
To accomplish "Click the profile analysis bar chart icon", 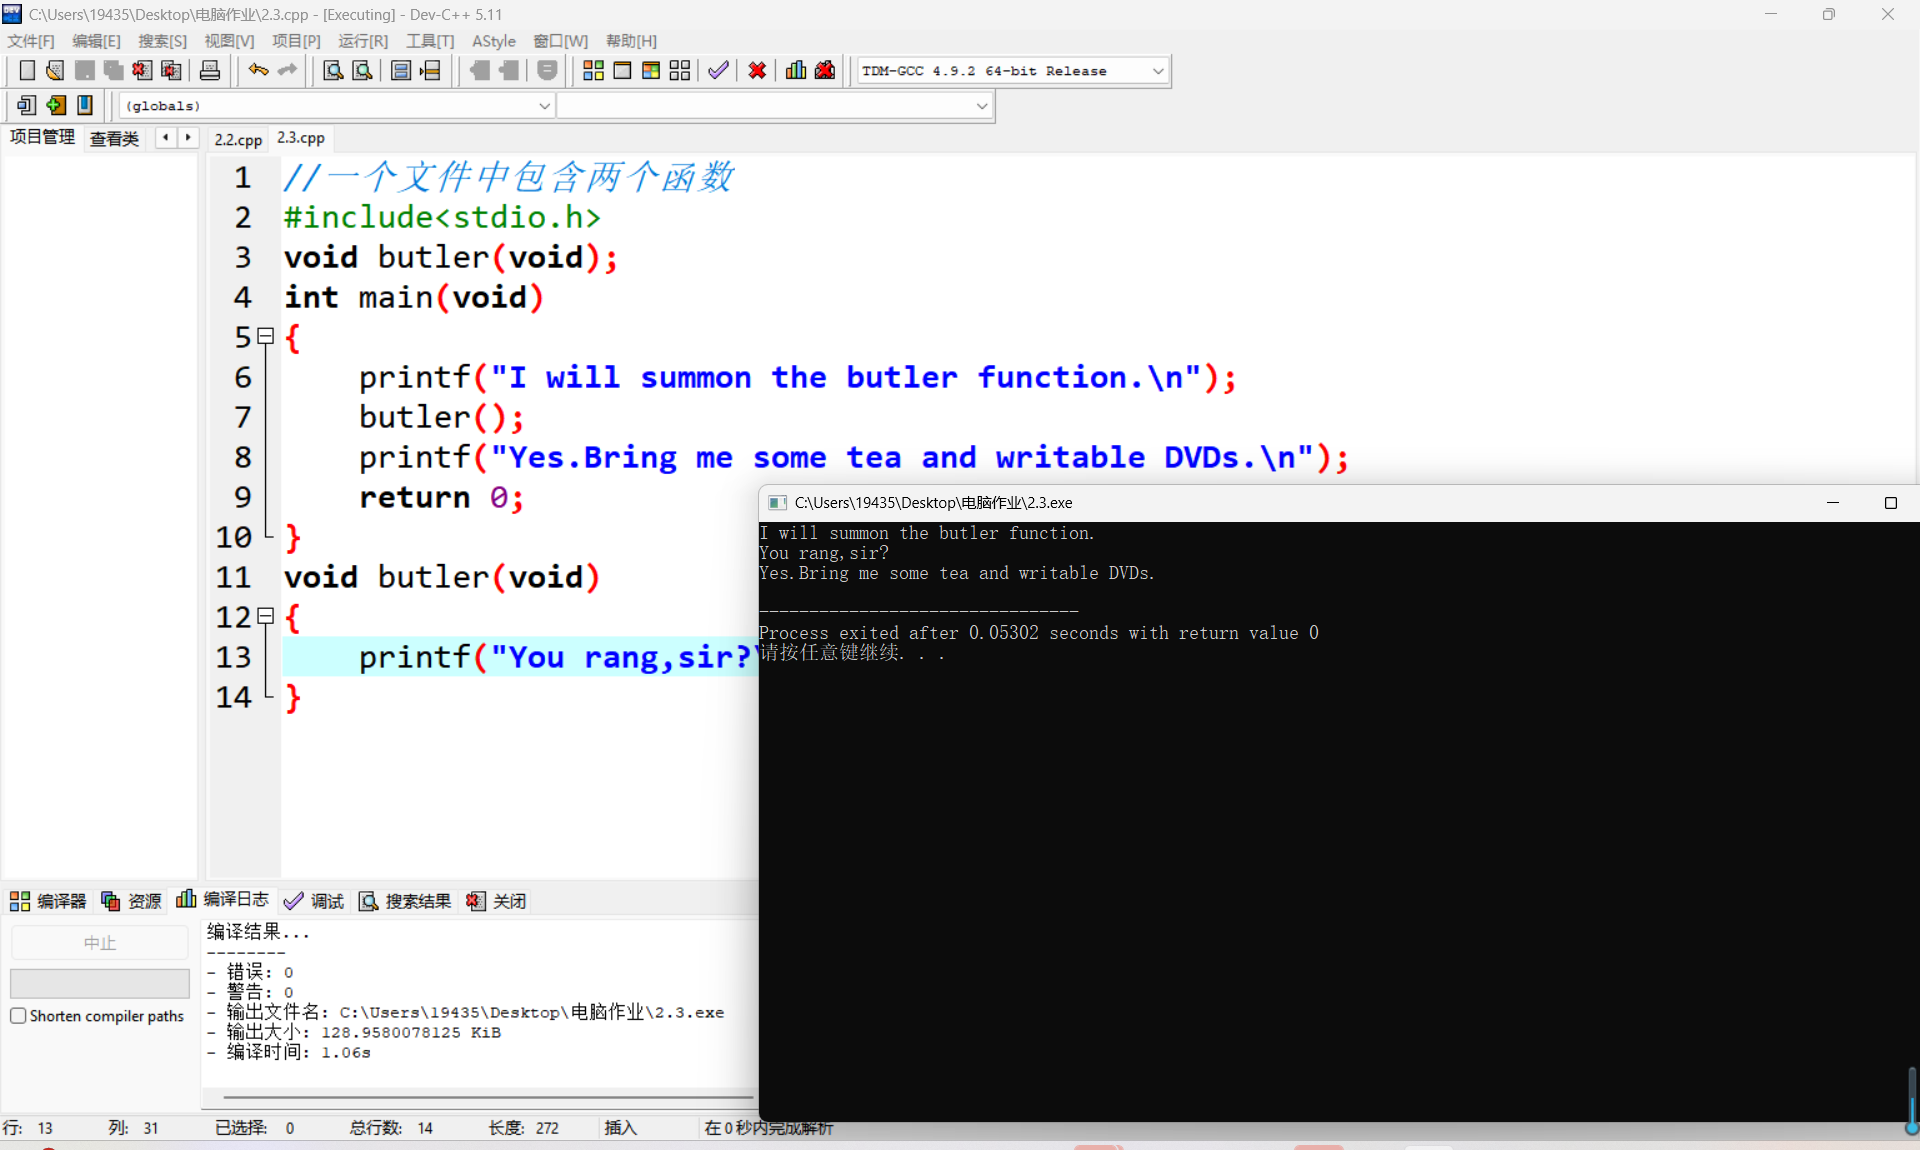I will click(796, 70).
